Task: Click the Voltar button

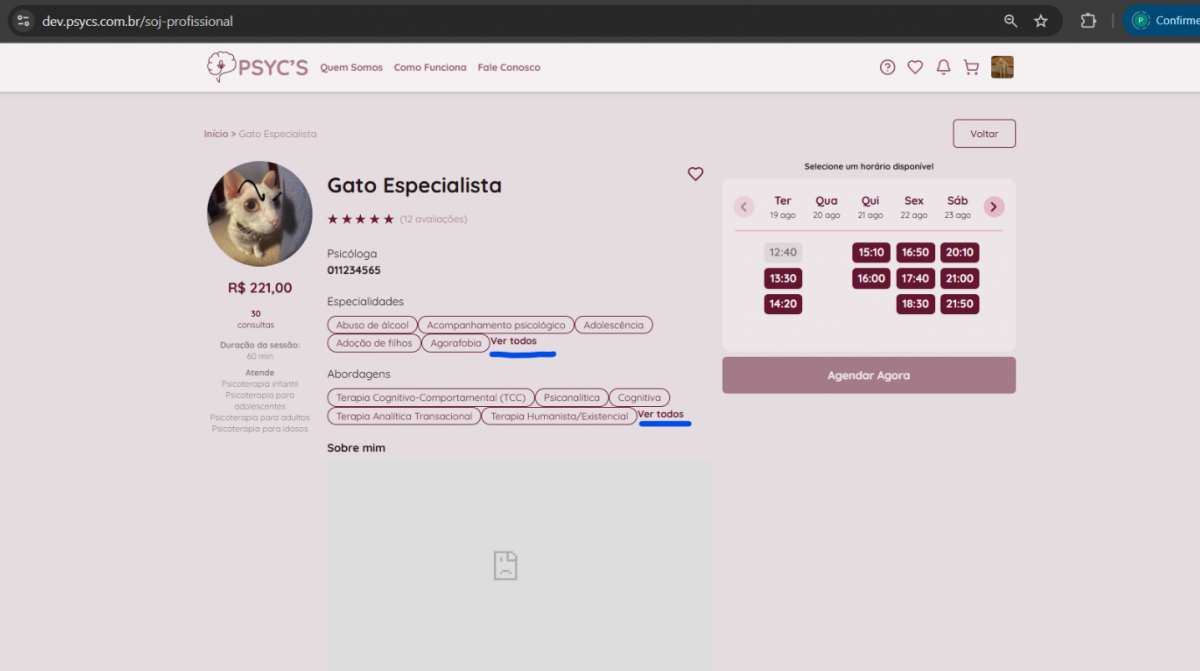Action: 984,134
